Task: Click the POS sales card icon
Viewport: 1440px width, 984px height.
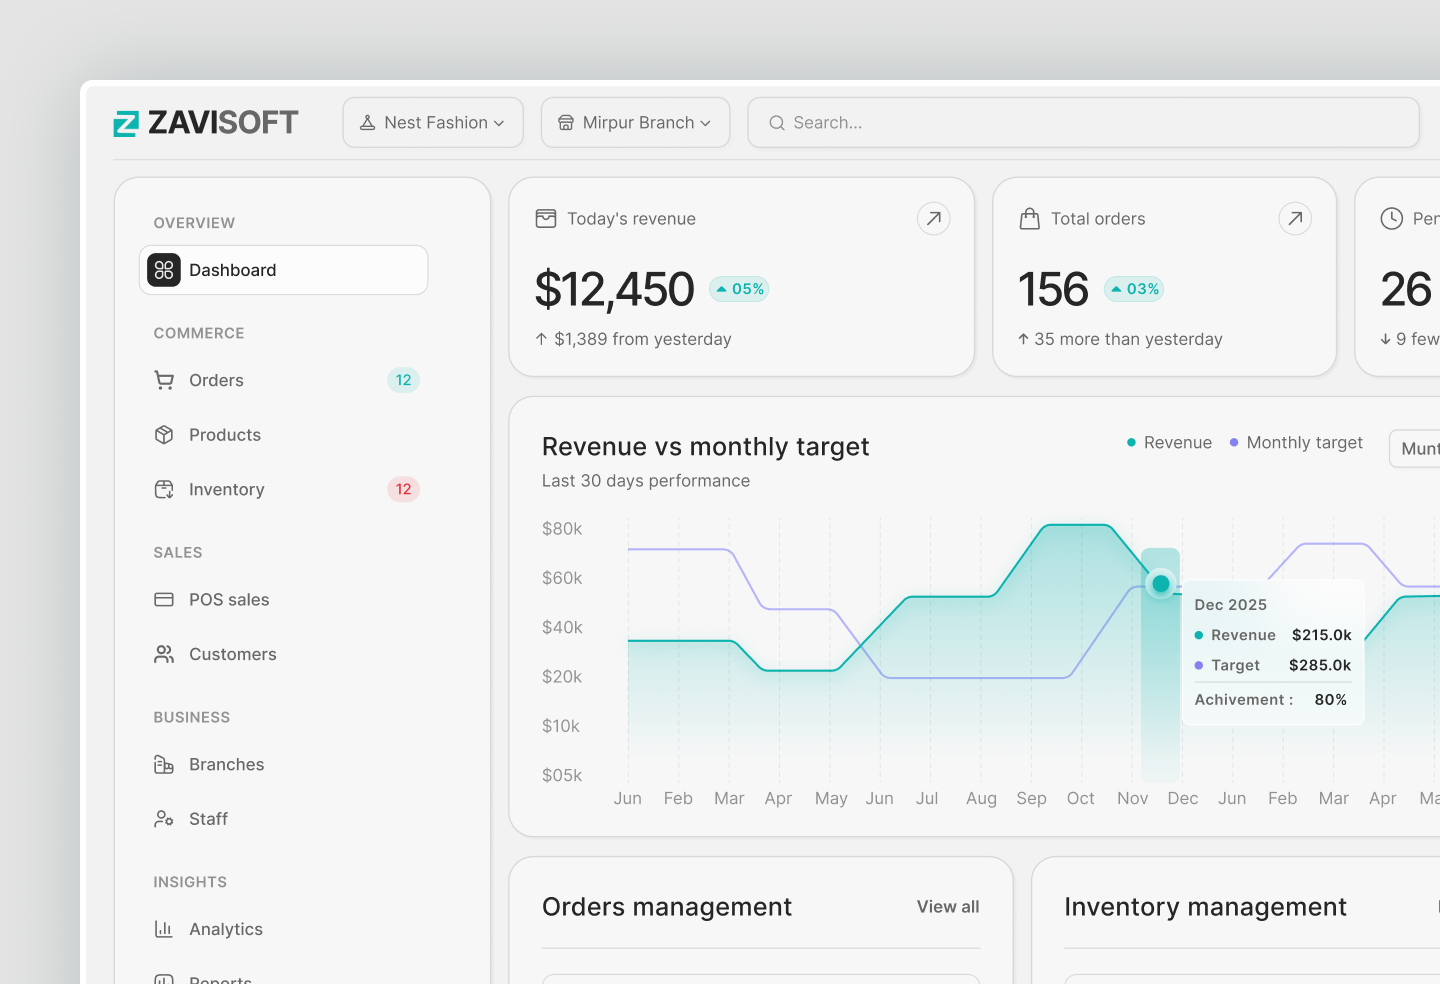Action: pos(164,600)
